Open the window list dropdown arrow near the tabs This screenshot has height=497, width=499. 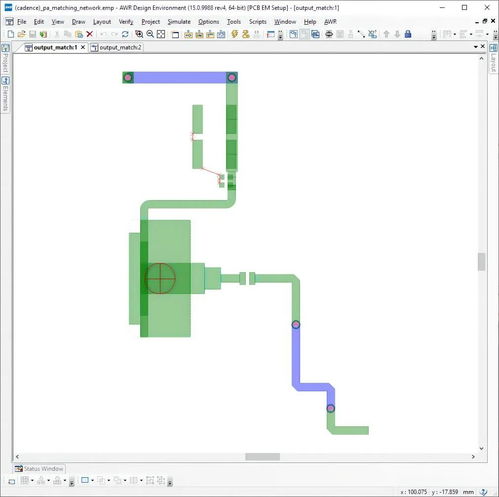click(x=476, y=47)
